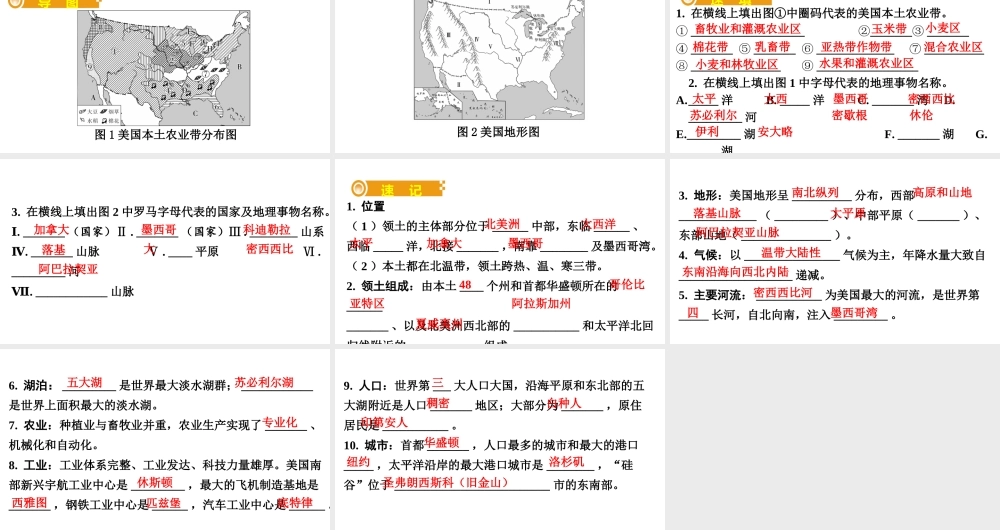Select red answer 水果和灌溉农业区
1000x530 pixels.
click(x=867, y=63)
